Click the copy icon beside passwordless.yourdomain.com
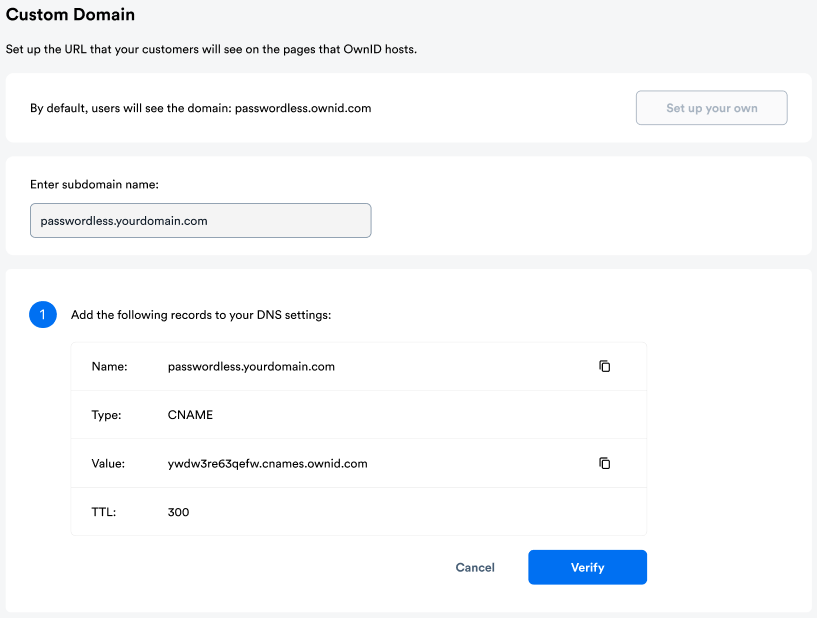 tap(604, 366)
